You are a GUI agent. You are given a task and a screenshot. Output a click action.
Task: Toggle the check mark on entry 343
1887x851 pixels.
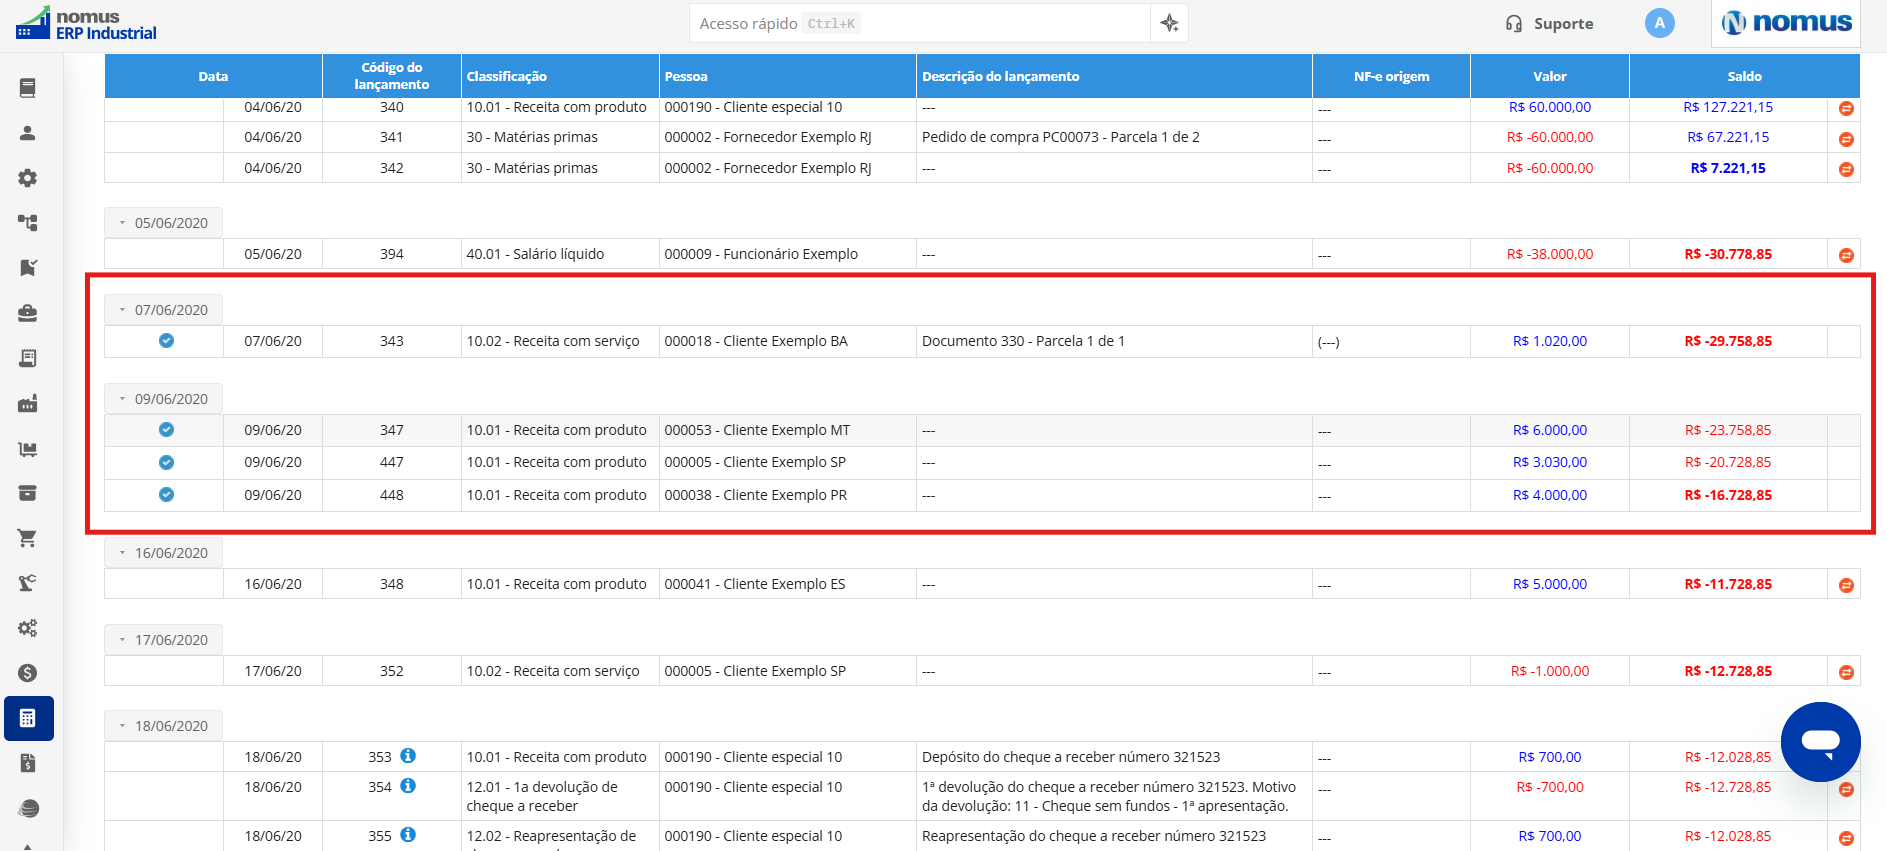(166, 341)
